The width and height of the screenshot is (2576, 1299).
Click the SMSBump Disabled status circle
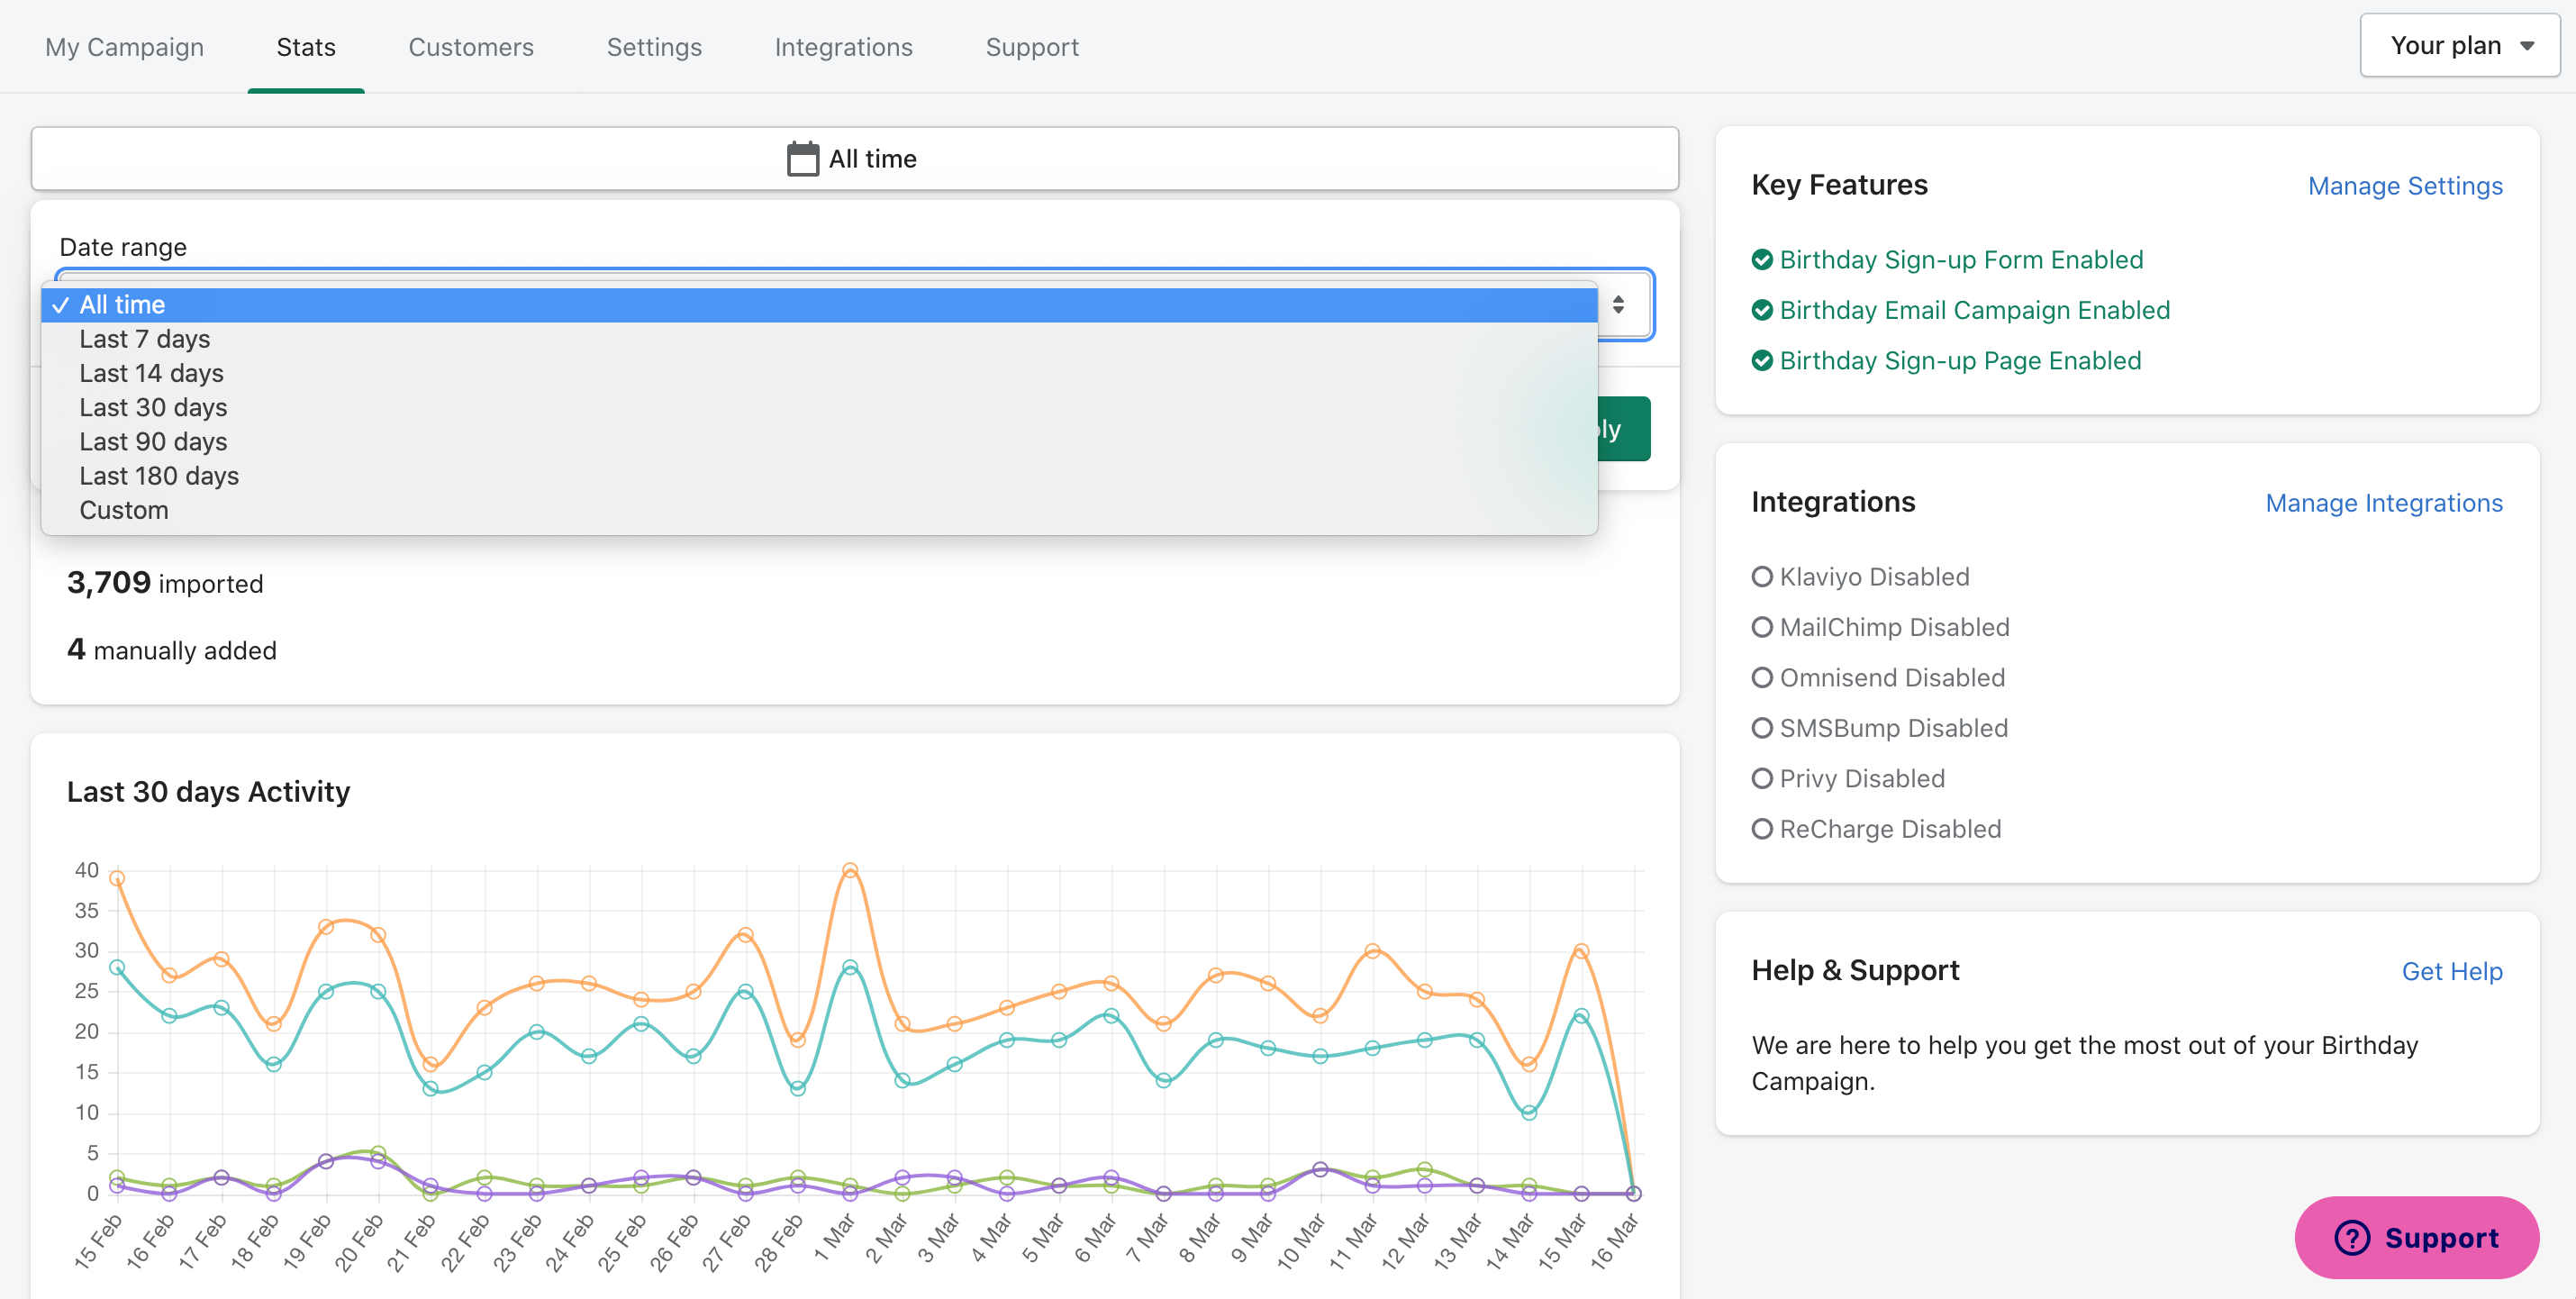pos(1762,728)
